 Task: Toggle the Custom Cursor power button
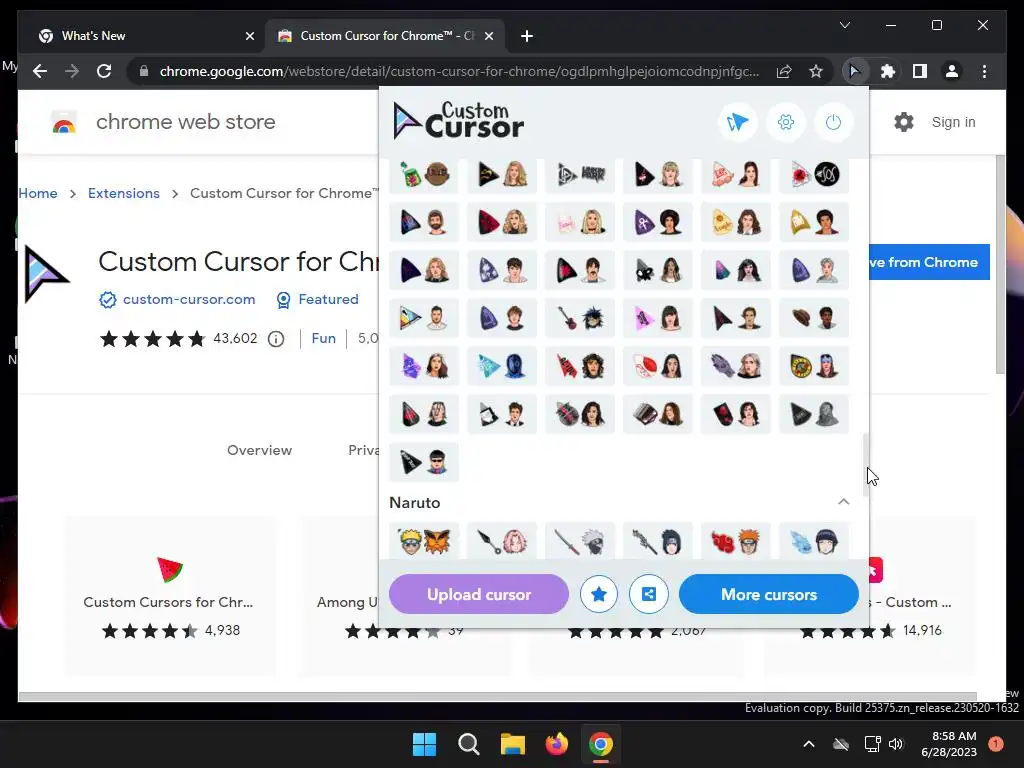833,122
